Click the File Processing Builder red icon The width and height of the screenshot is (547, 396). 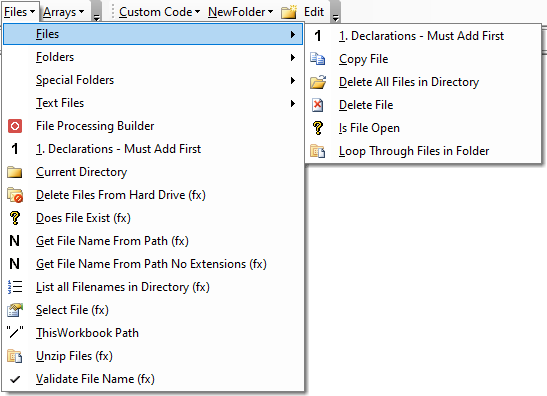(15, 126)
